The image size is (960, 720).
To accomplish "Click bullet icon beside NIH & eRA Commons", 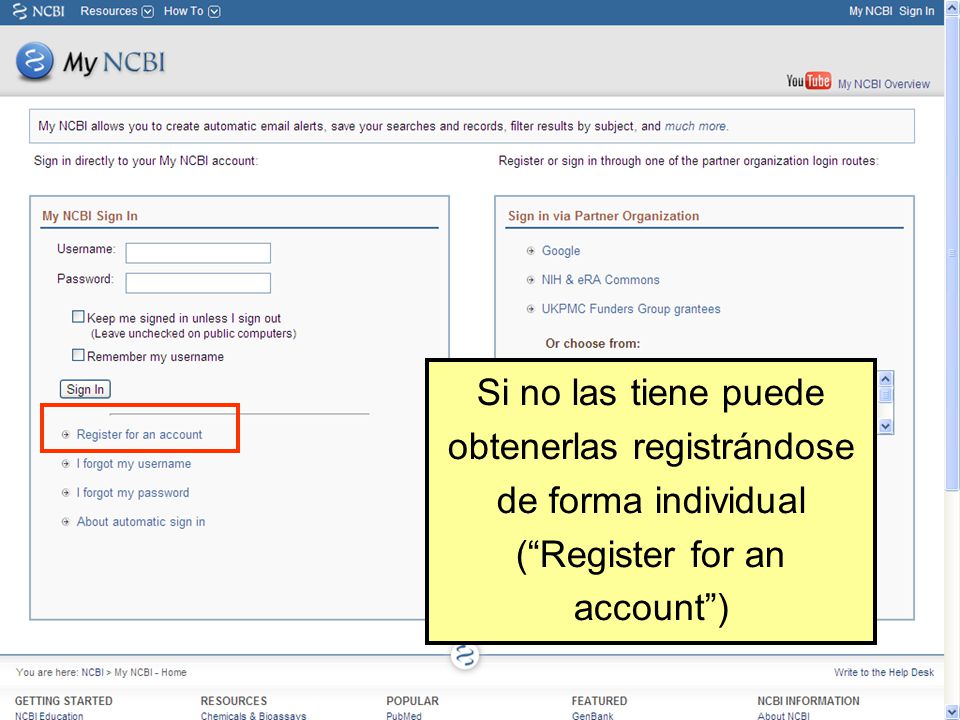I will [531, 280].
